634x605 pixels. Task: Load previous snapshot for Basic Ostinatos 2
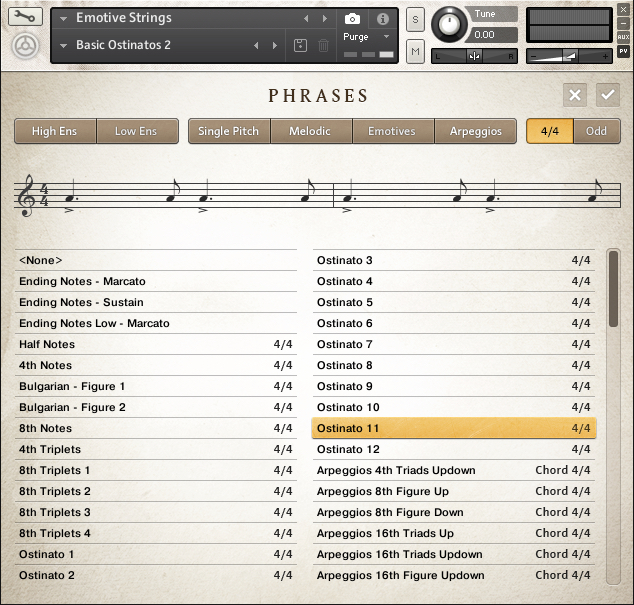pyautogui.click(x=256, y=45)
